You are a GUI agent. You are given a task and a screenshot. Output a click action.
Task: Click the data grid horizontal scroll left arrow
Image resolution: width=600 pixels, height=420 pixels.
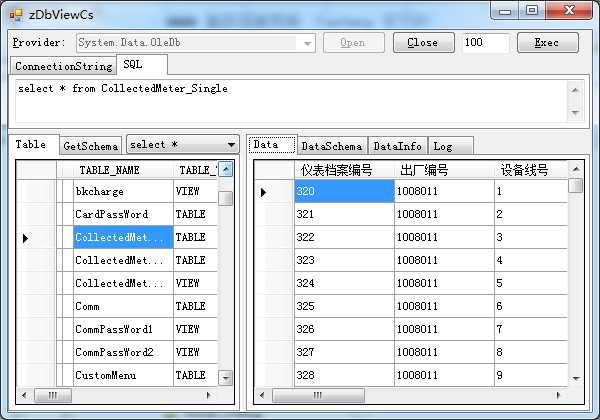(x=262, y=395)
